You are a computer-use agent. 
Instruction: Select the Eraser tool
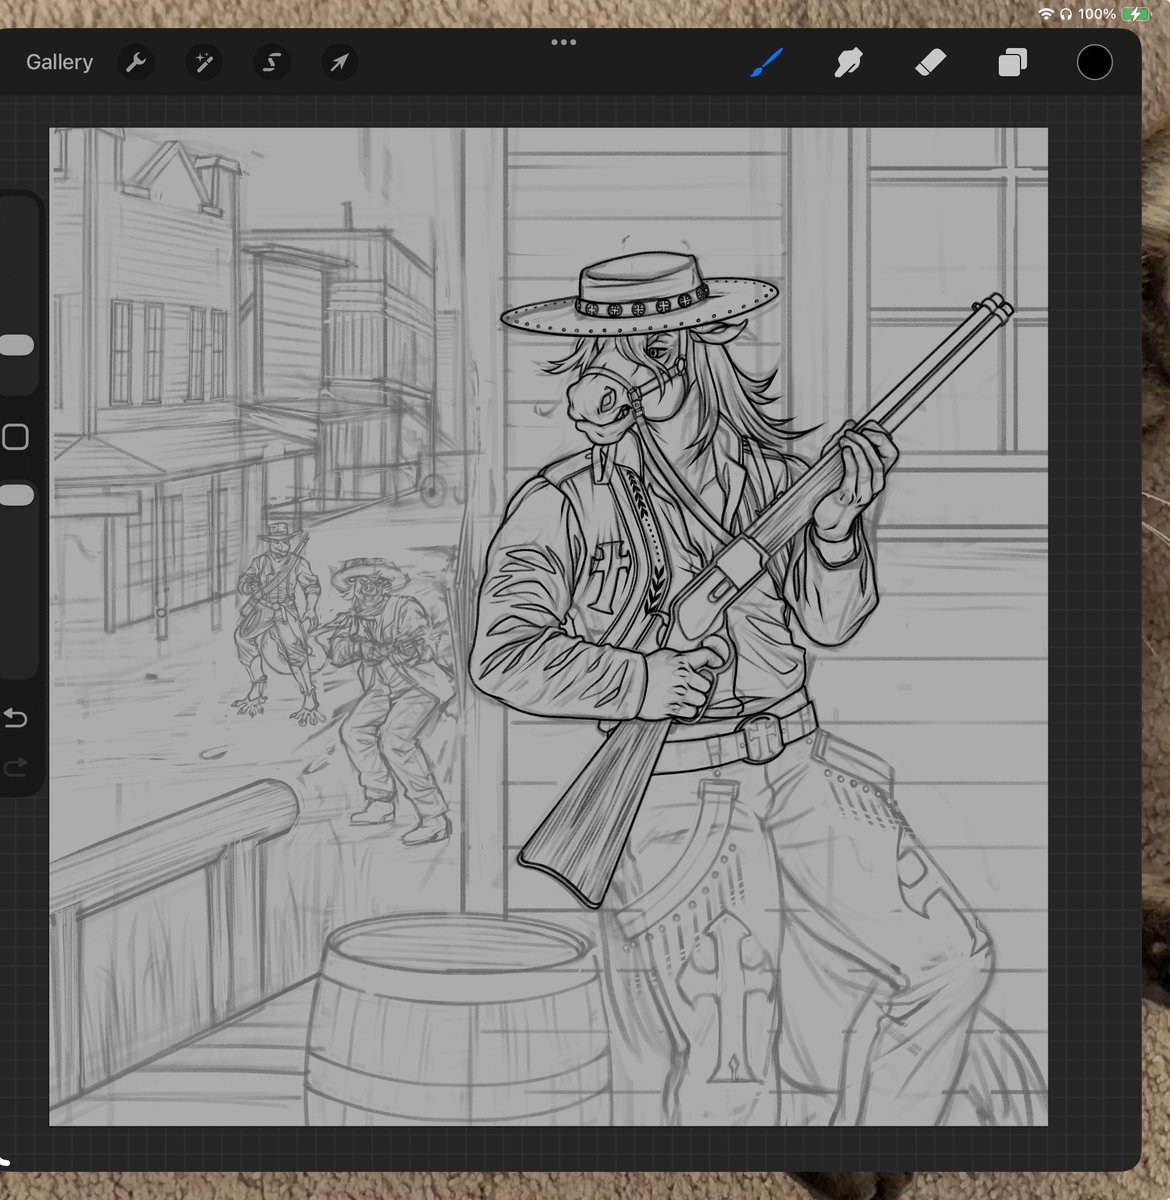930,63
